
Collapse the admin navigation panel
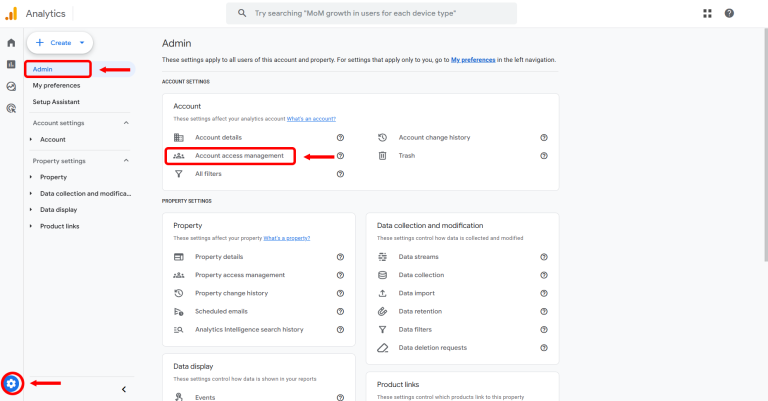(124, 389)
